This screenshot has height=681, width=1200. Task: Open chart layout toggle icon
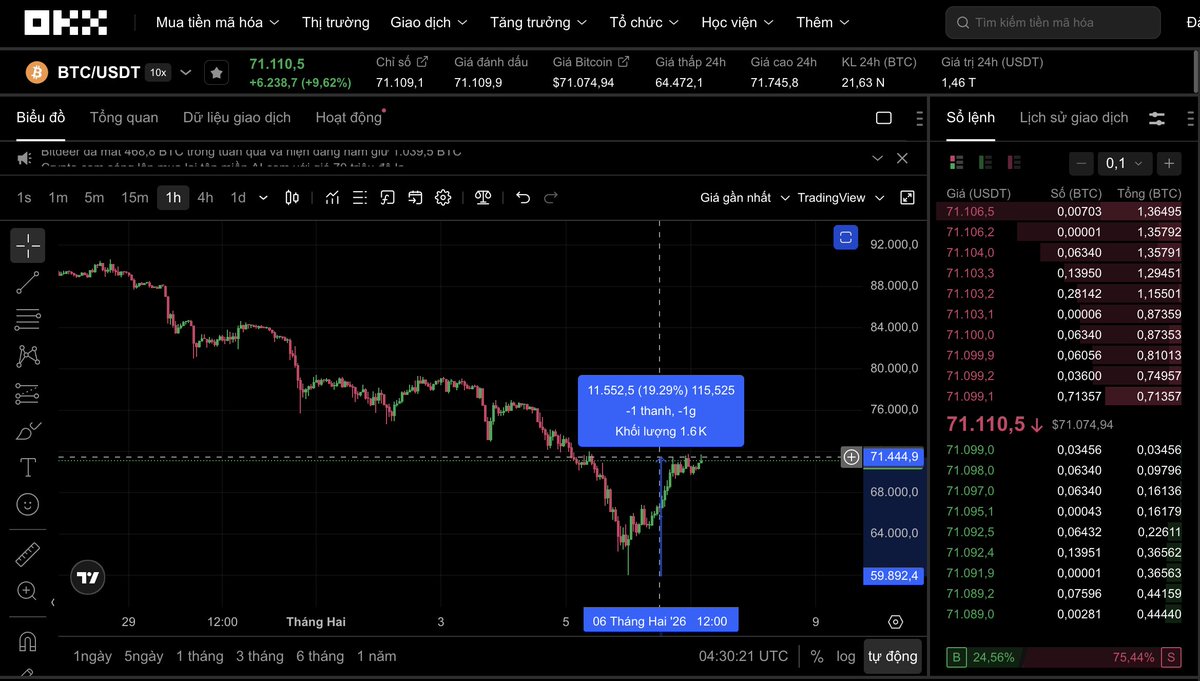(884, 118)
